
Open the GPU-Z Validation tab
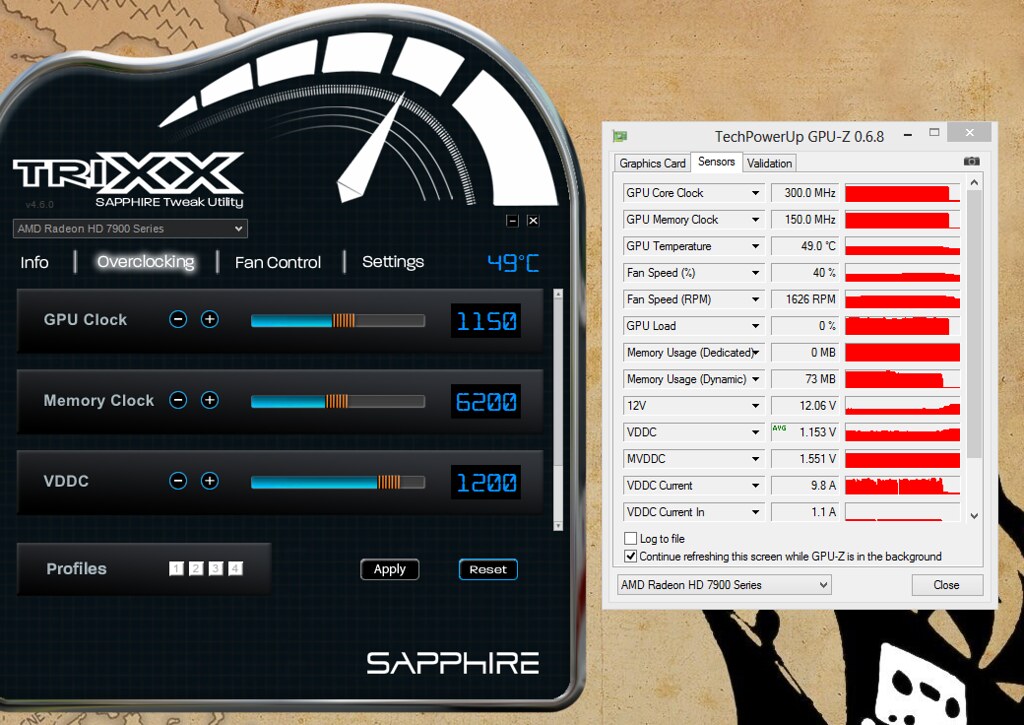pyautogui.click(x=769, y=163)
